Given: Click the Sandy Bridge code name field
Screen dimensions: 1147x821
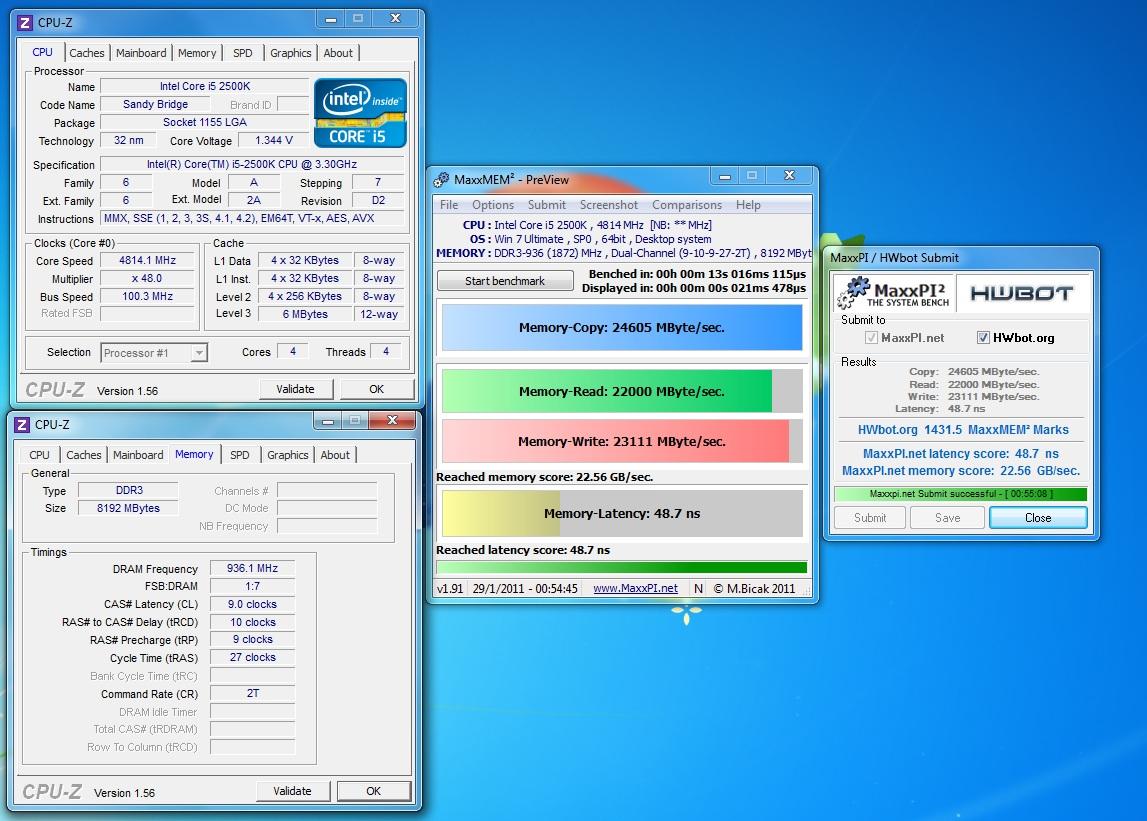Looking at the screenshot, I should pos(155,105).
